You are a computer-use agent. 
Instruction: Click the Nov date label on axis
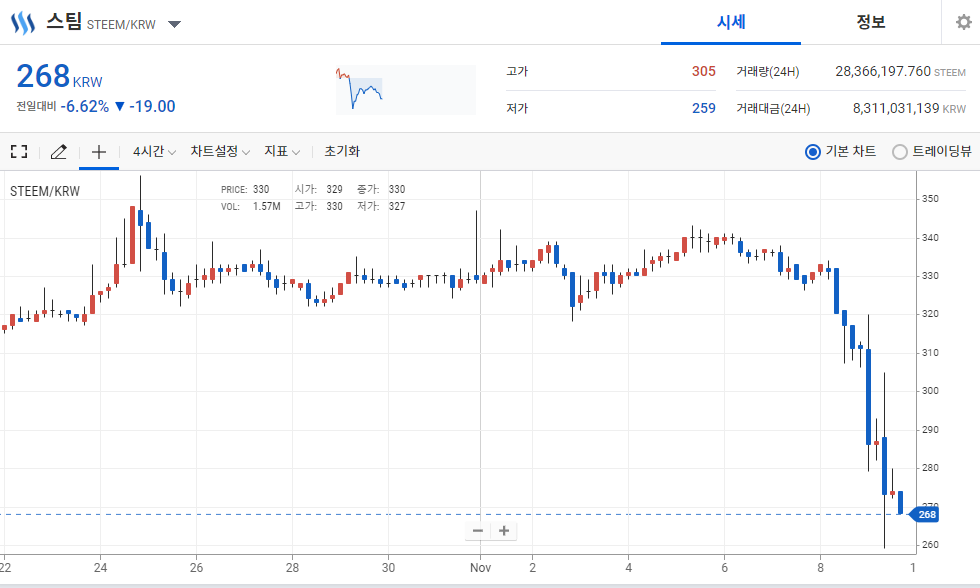480,567
